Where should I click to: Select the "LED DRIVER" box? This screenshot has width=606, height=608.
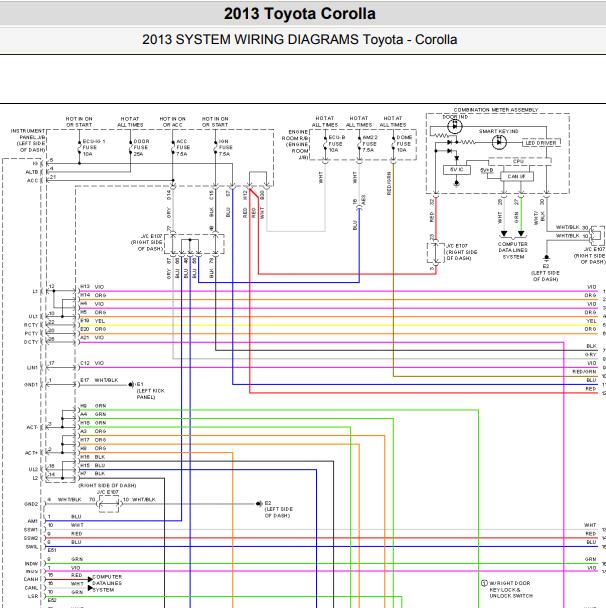tap(540, 143)
